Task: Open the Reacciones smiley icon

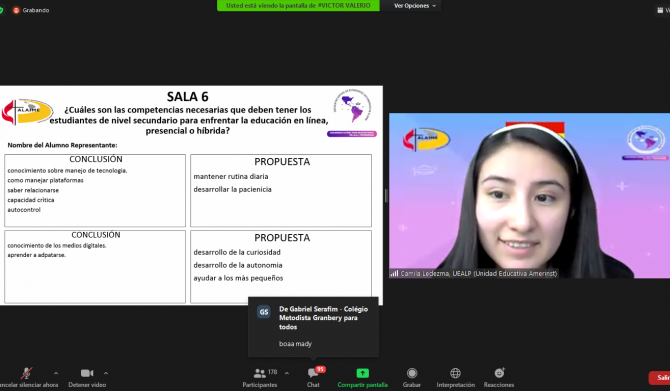Action: pos(500,373)
